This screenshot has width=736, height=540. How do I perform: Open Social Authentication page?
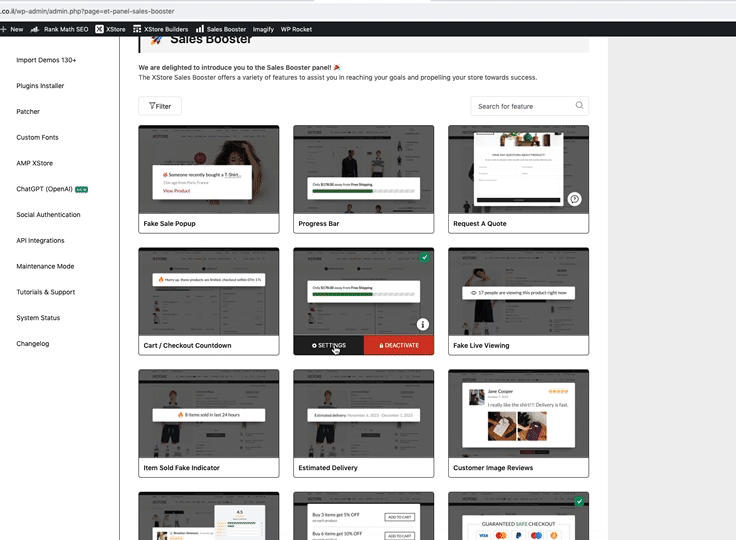(48, 215)
